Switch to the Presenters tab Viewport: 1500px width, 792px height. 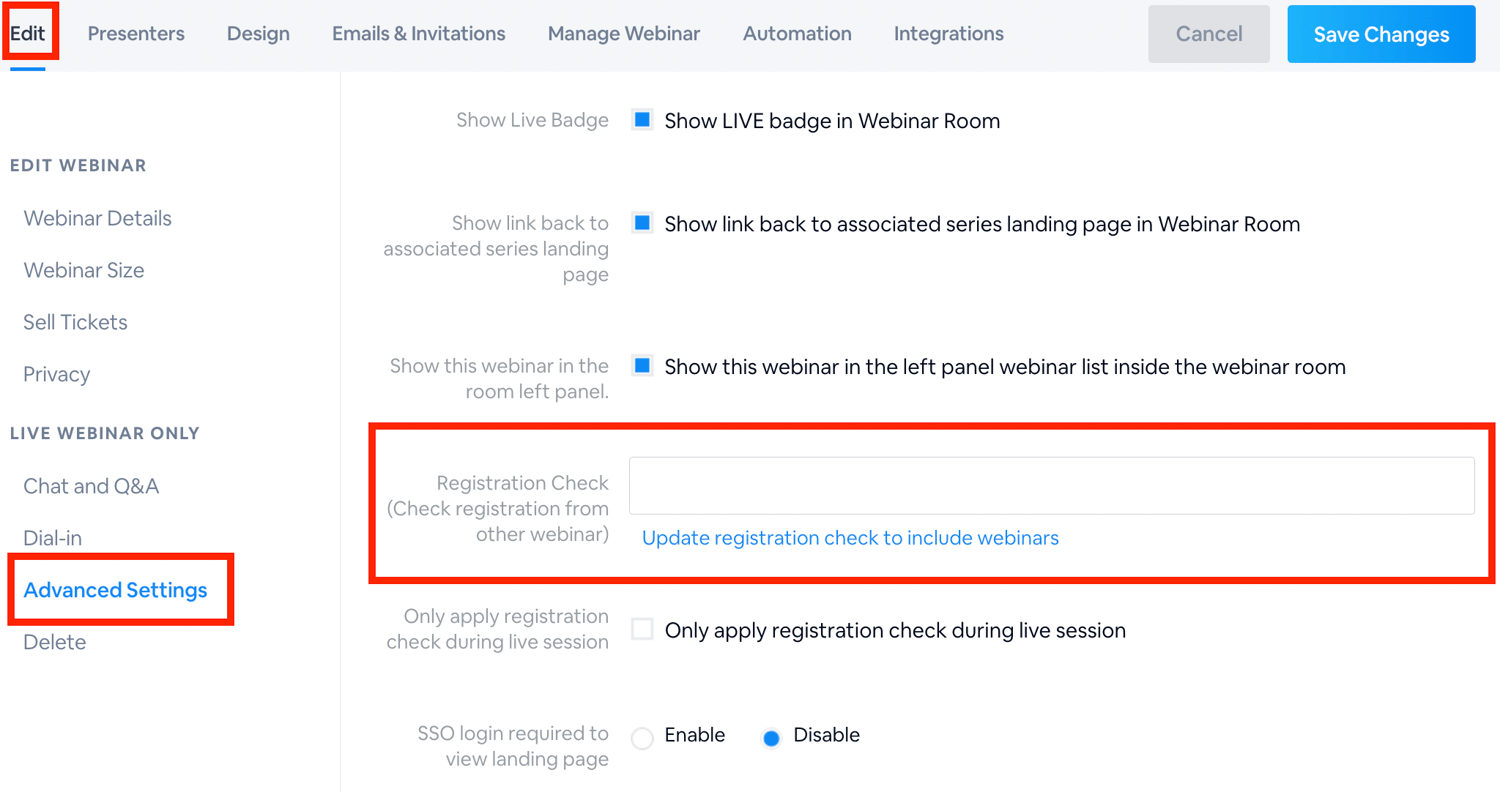pos(136,33)
